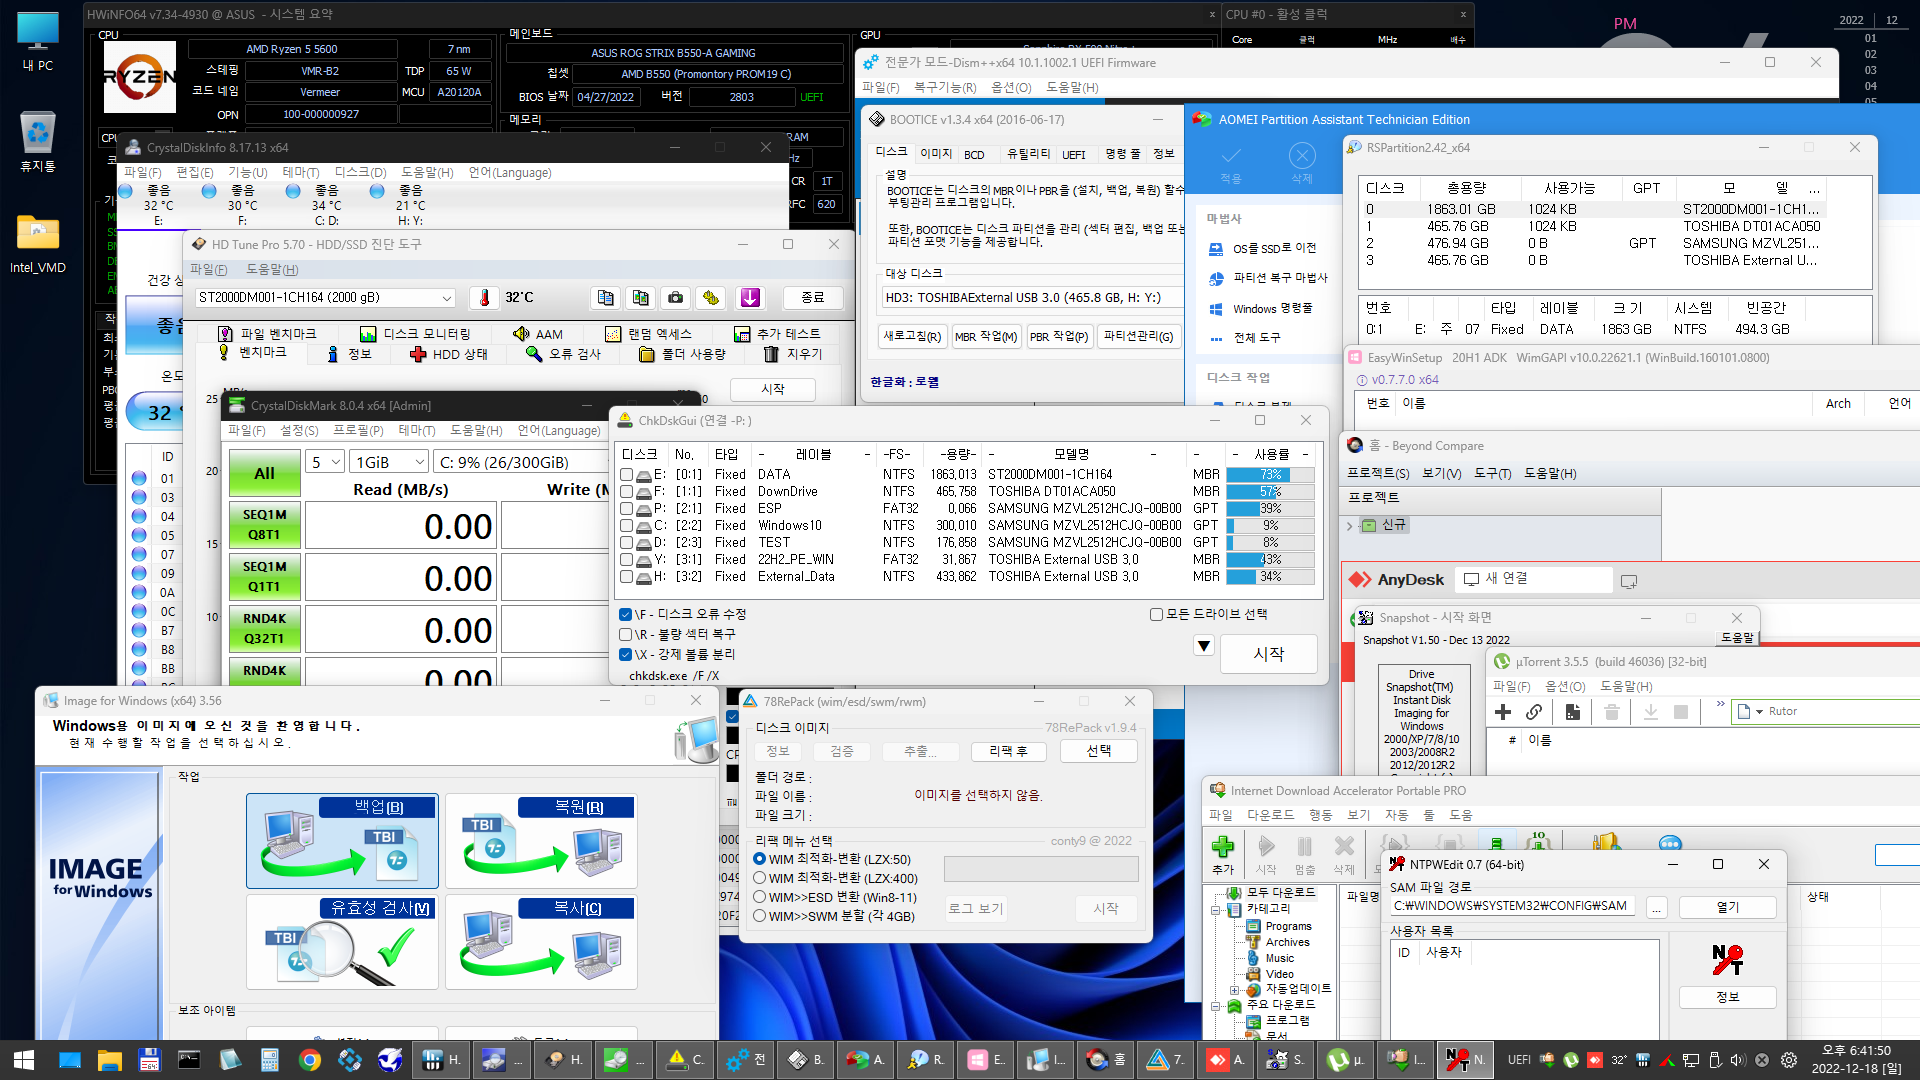Image resolution: width=1920 pixels, height=1080 pixels.
Task: Select 'WIM>>ESD 변환 (Win8-11)' radio button
Action: coord(760,897)
